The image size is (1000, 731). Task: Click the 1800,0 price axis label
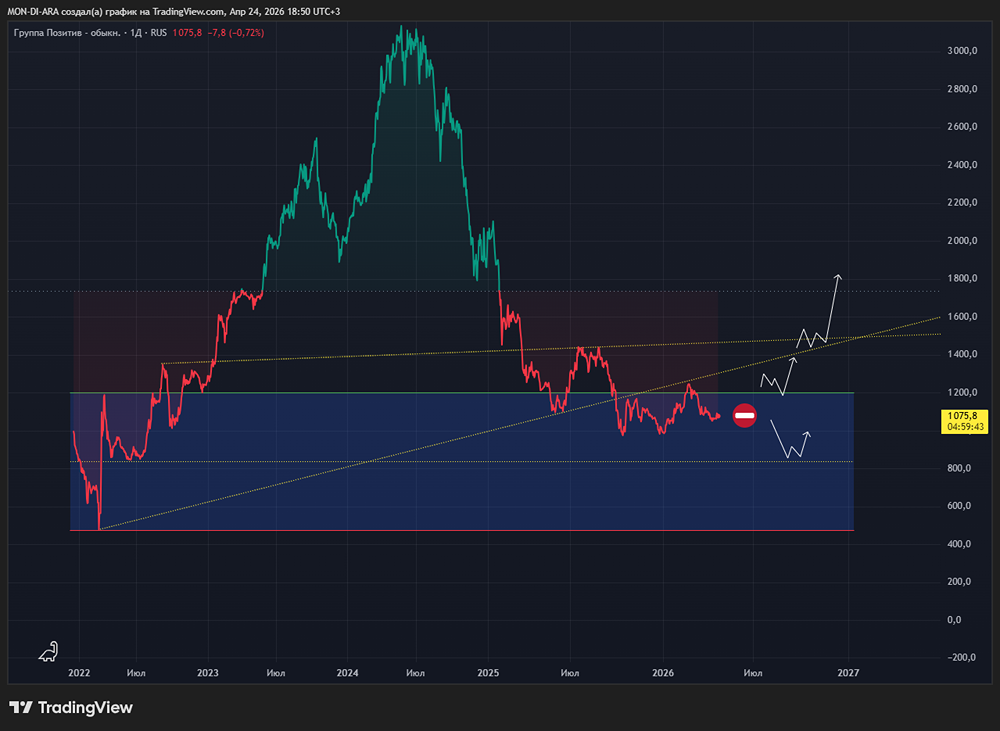pos(962,278)
